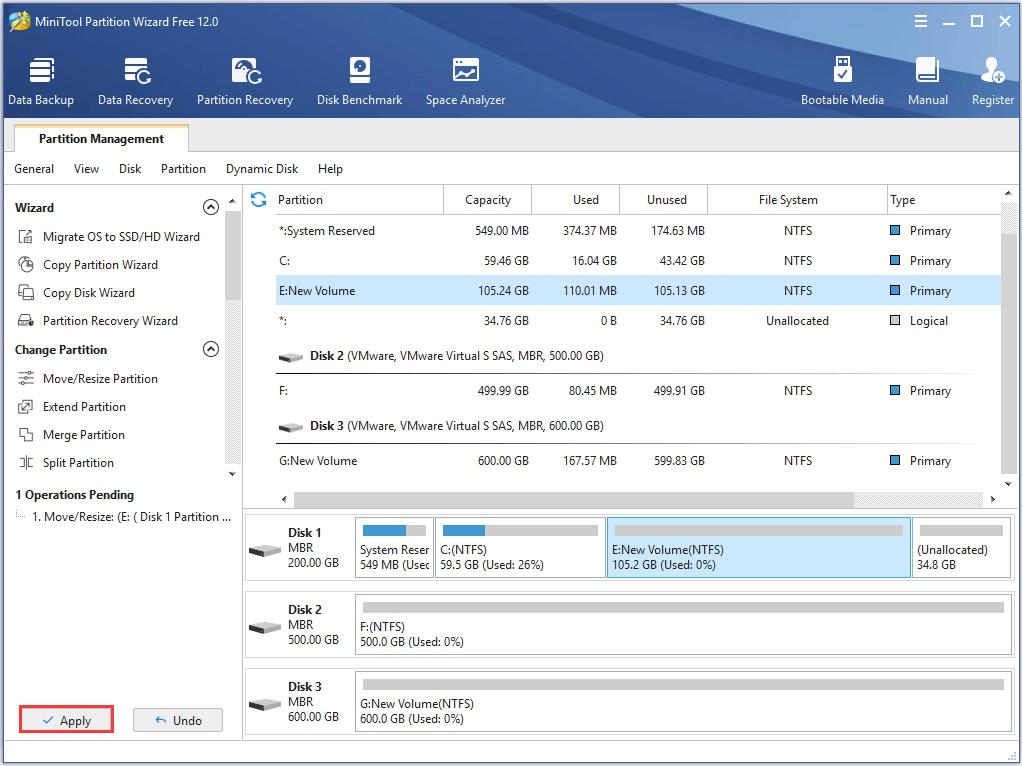Create Bootable Media

coord(842,81)
